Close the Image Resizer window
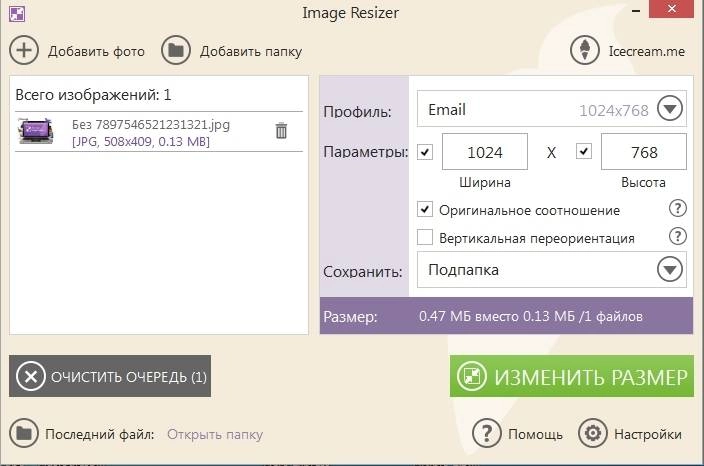Viewport: 704px width, 466px height. coord(672,9)
